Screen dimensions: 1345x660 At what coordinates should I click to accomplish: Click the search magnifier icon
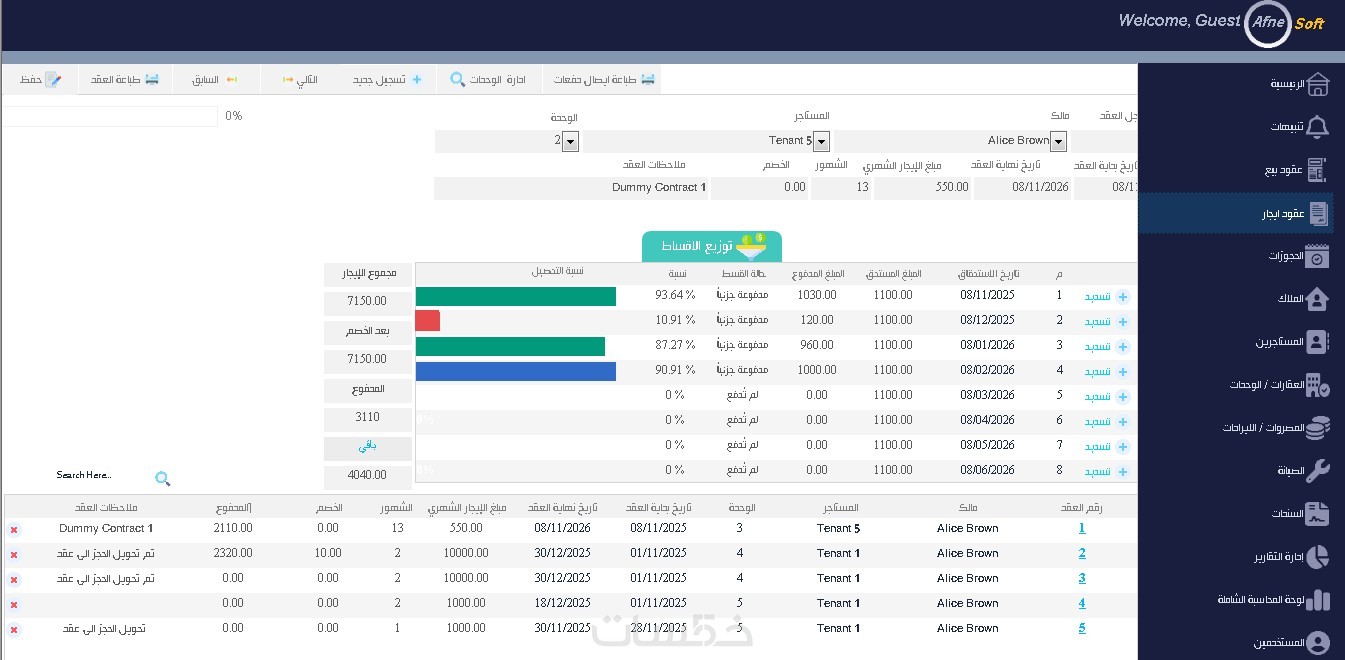tap(163, 478)
